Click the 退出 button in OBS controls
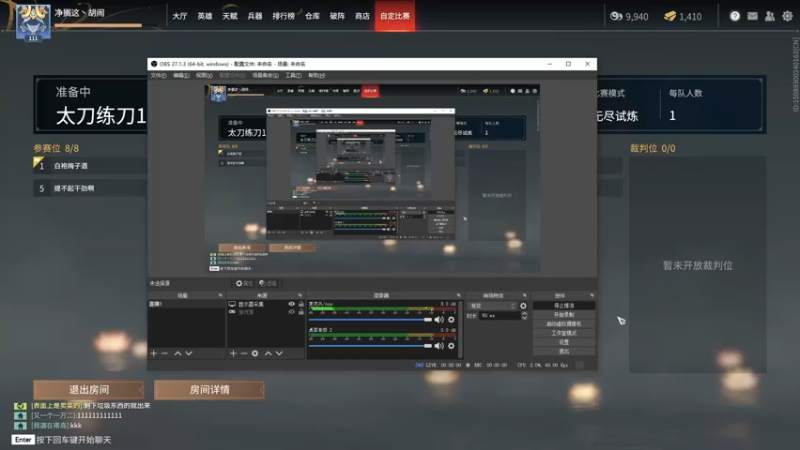This screenshot has width=800, height=450. click(564, 352)
